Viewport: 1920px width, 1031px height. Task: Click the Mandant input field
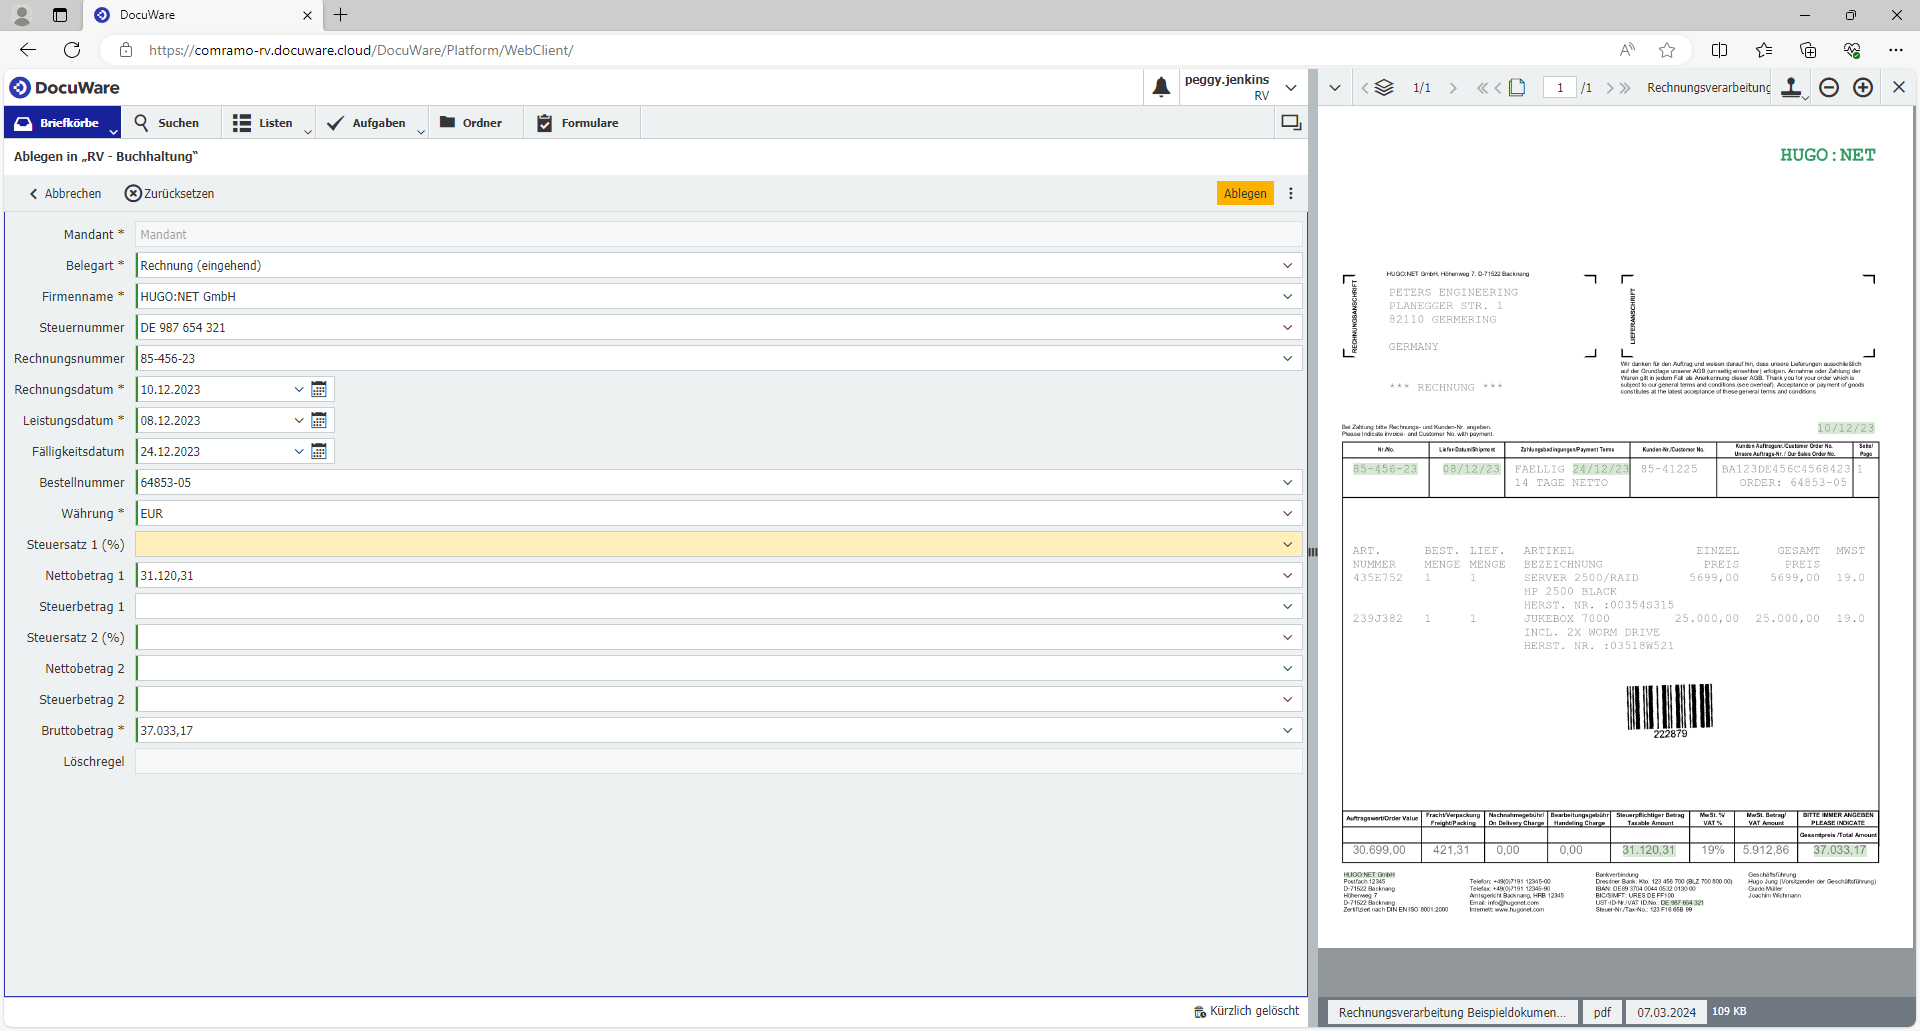[718, 234]
